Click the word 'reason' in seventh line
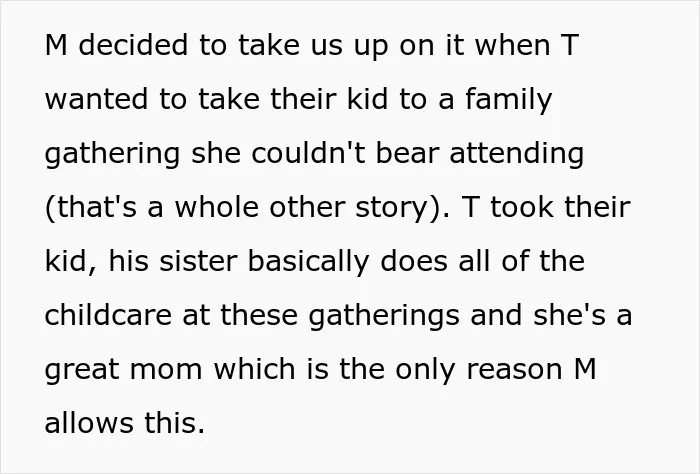Screen dimensions: 700x474 [x=514, y=370]
